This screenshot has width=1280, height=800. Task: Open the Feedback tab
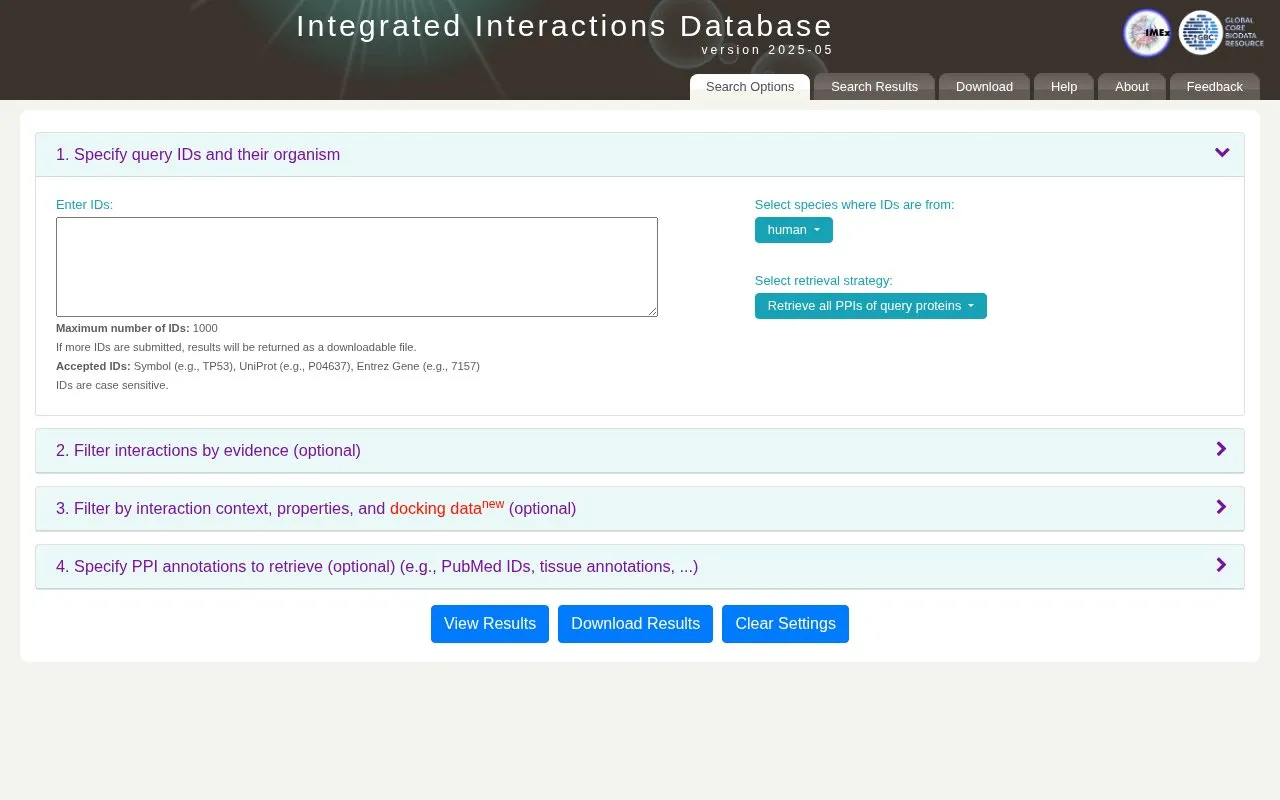[x=1214, y=87]
